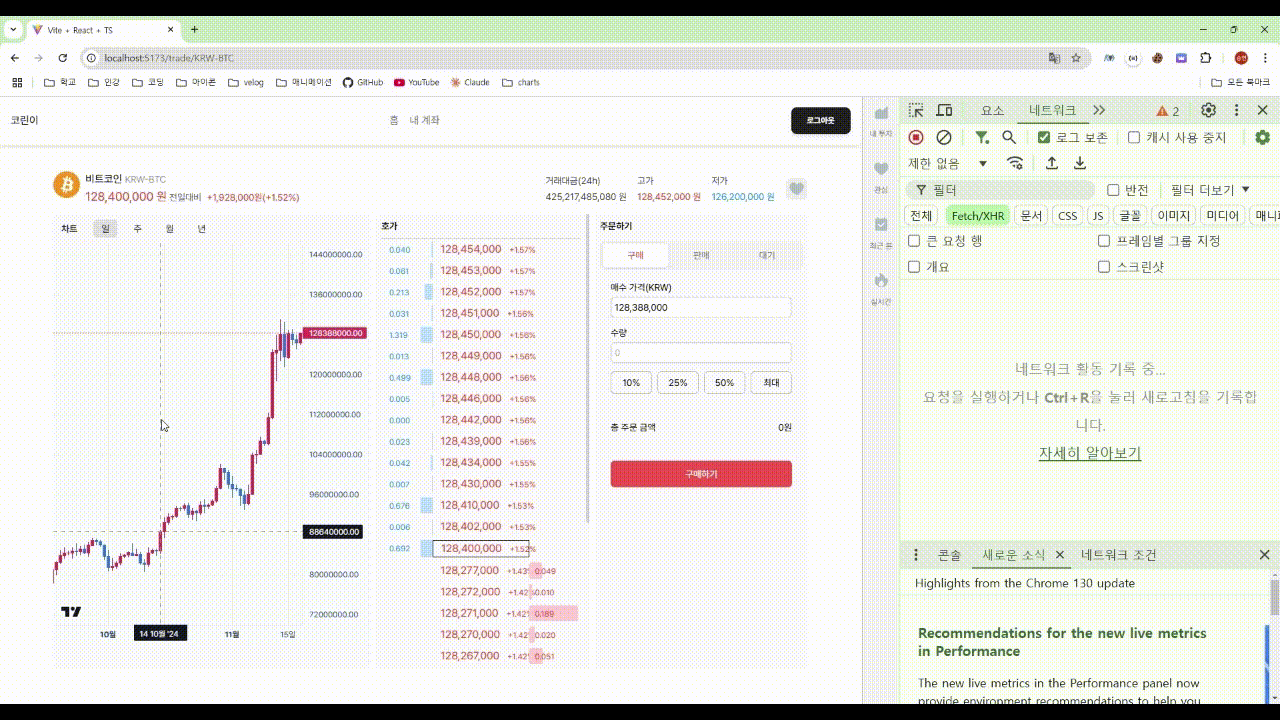Click the heart favorite icon beside price stats
This screenshot has width=1280, height=720.
(796, 188)
